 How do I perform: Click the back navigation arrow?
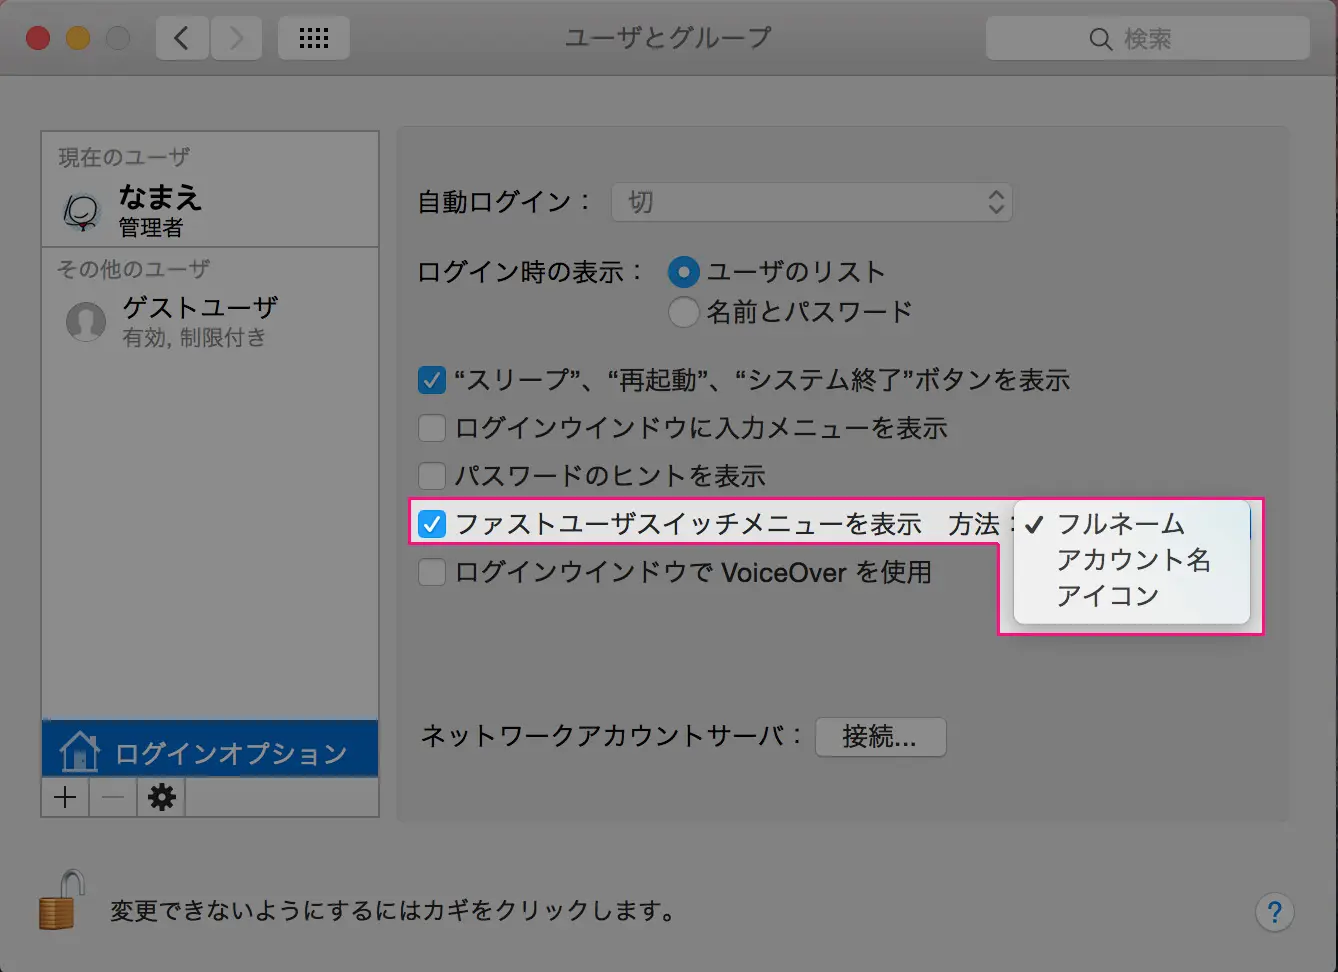click(x=182, y=39)
